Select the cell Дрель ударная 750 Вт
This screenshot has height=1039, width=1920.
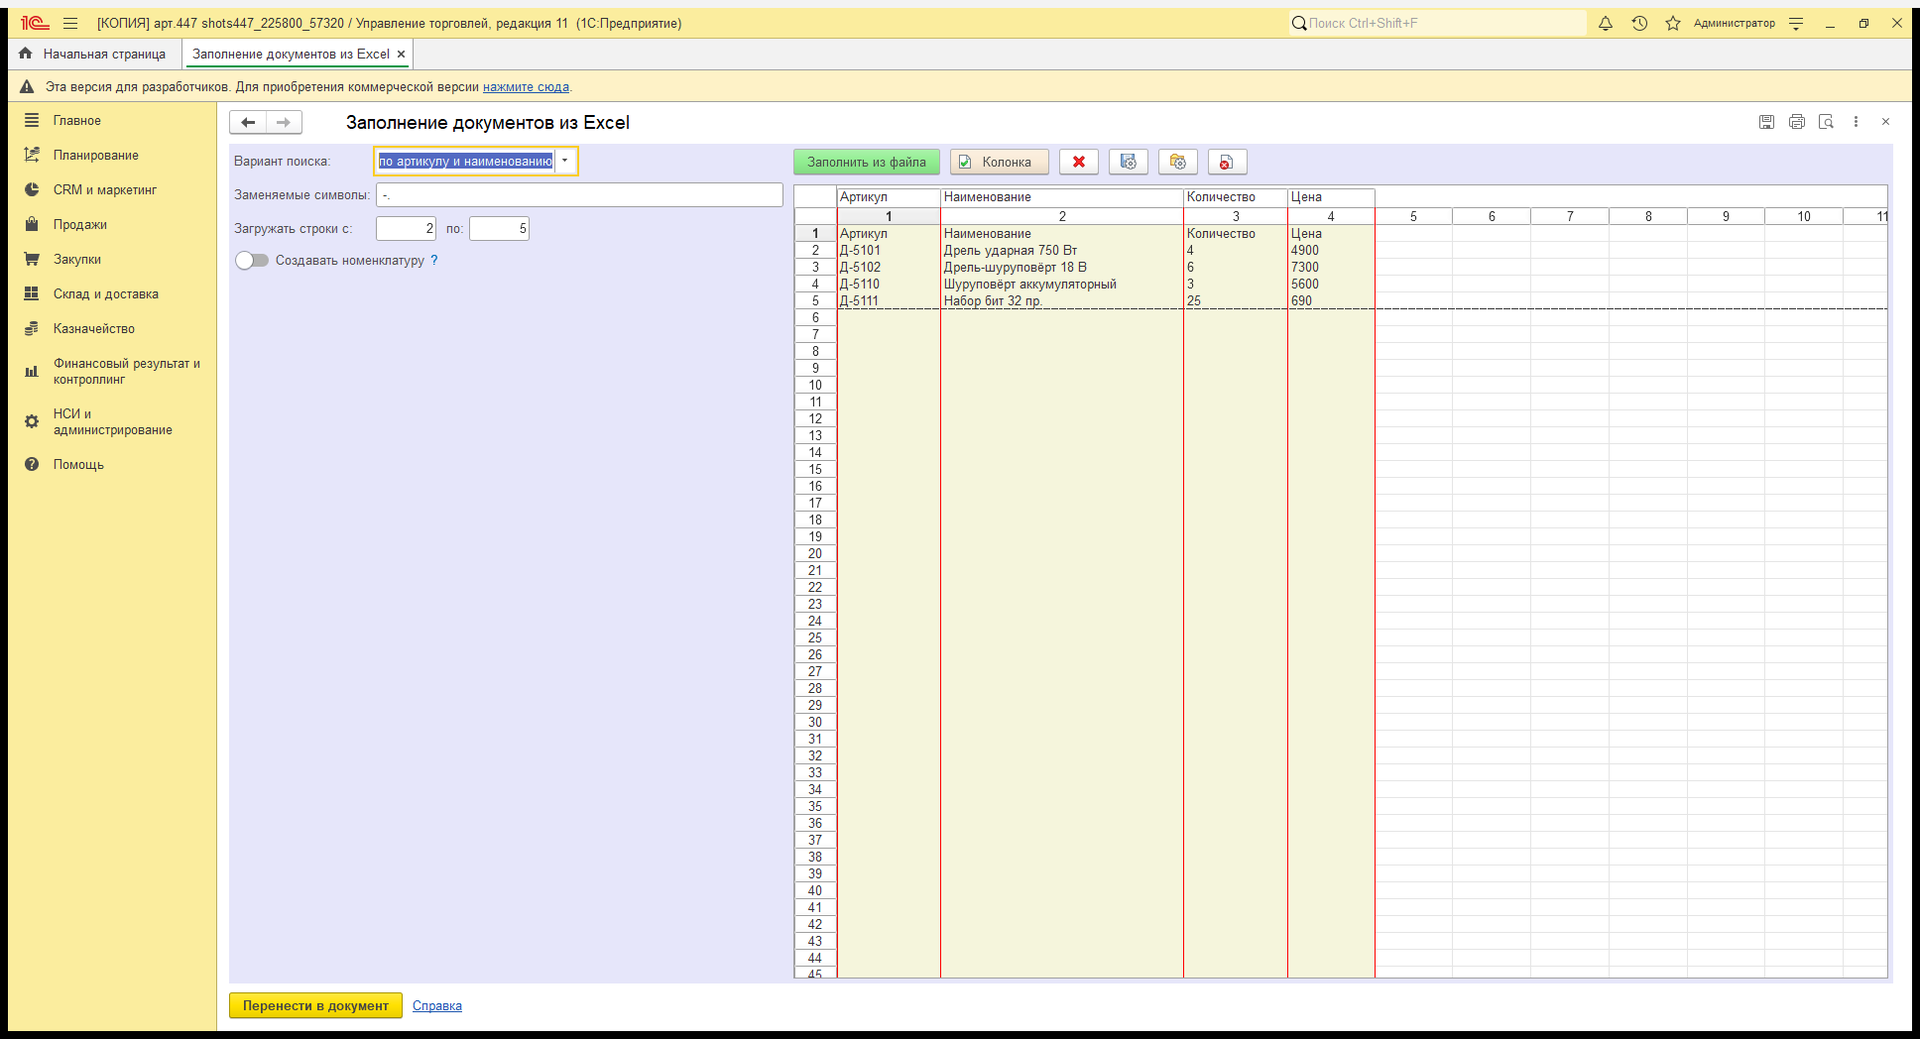pyautogui.click(x=1062, y=251)
